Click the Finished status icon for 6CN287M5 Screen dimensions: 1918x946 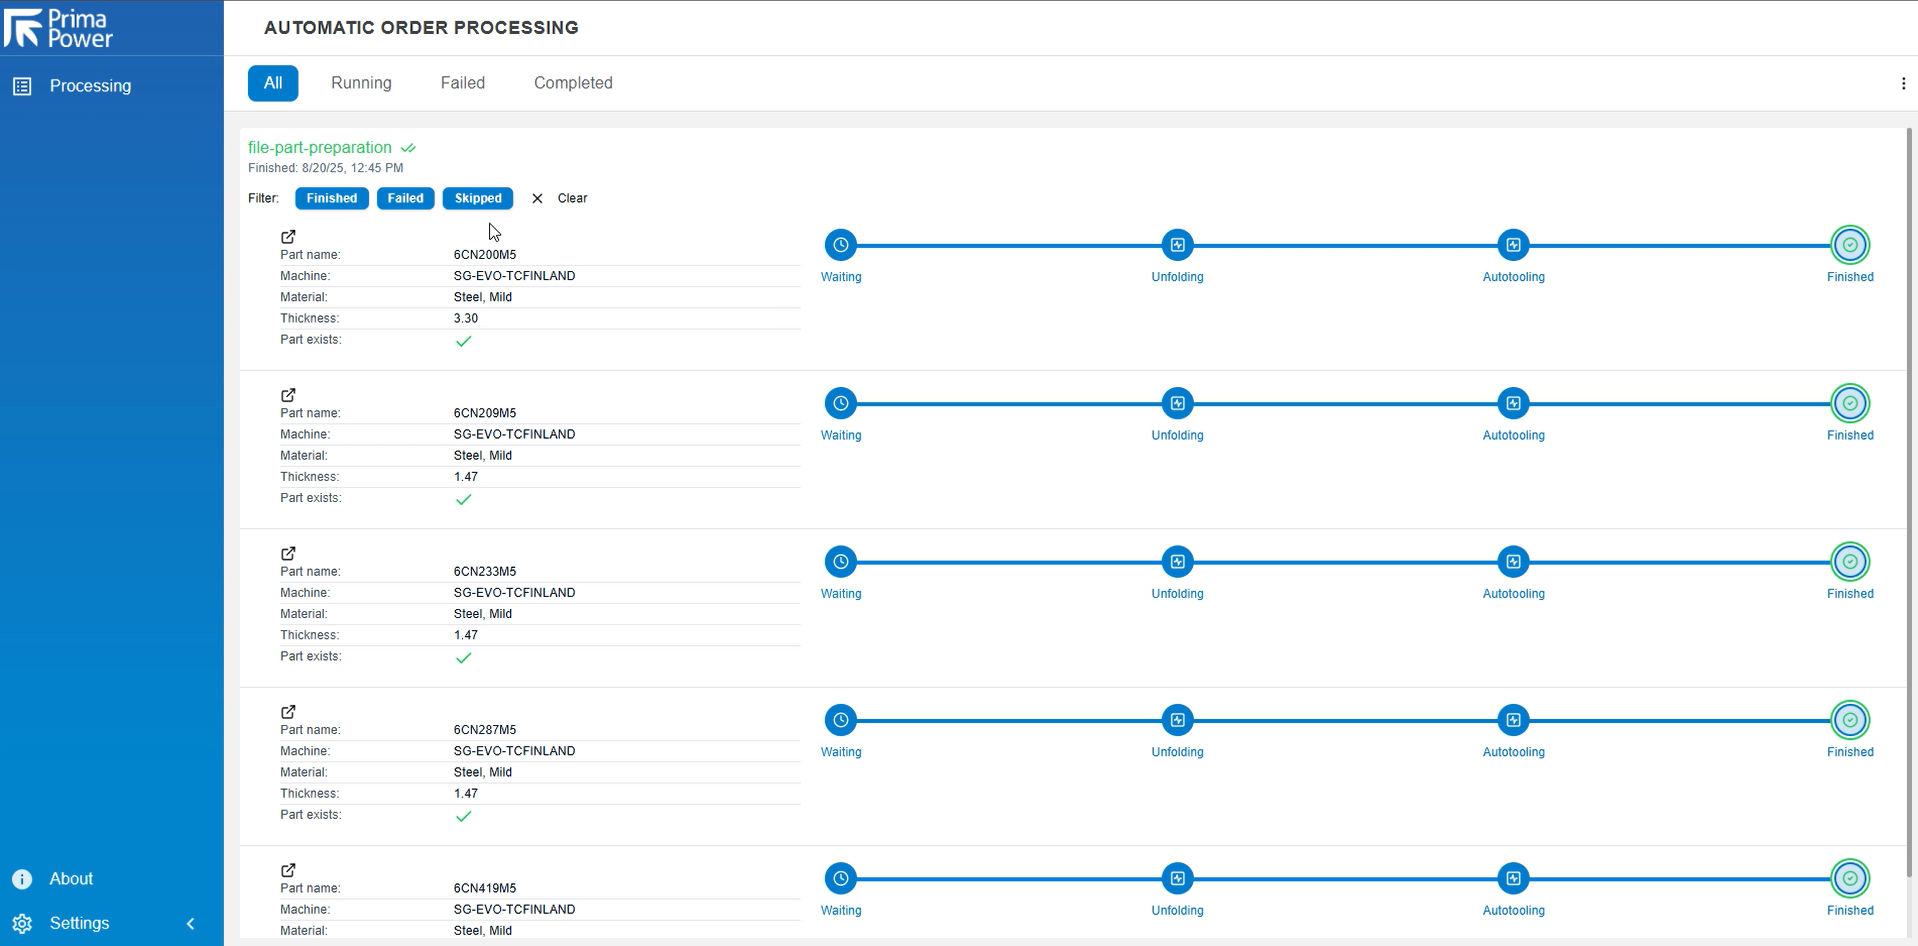point(1849,720)
